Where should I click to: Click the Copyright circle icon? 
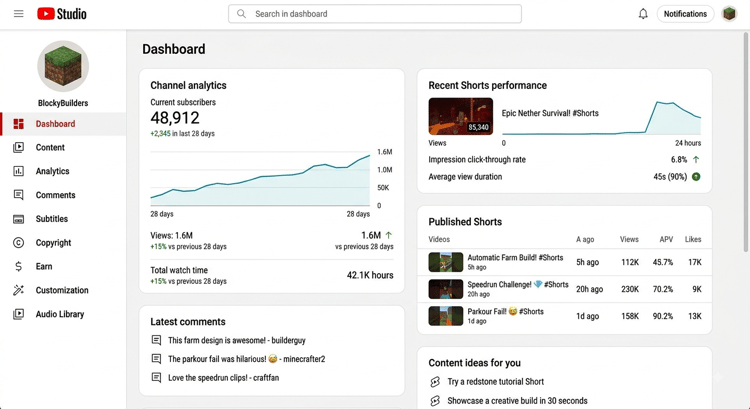(19, 243)
